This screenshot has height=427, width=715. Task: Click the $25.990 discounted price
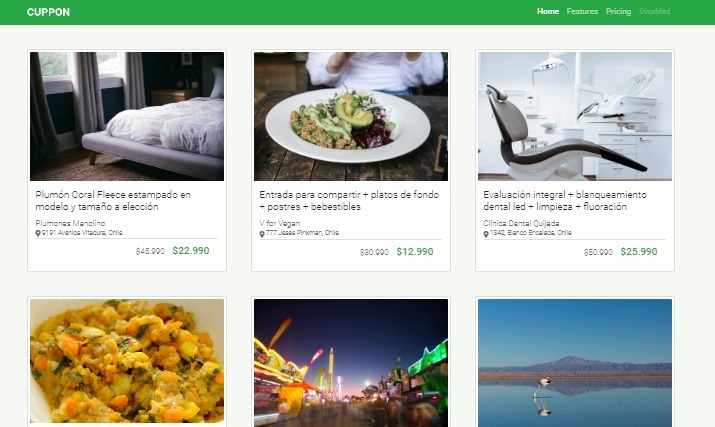pos(638,252)
